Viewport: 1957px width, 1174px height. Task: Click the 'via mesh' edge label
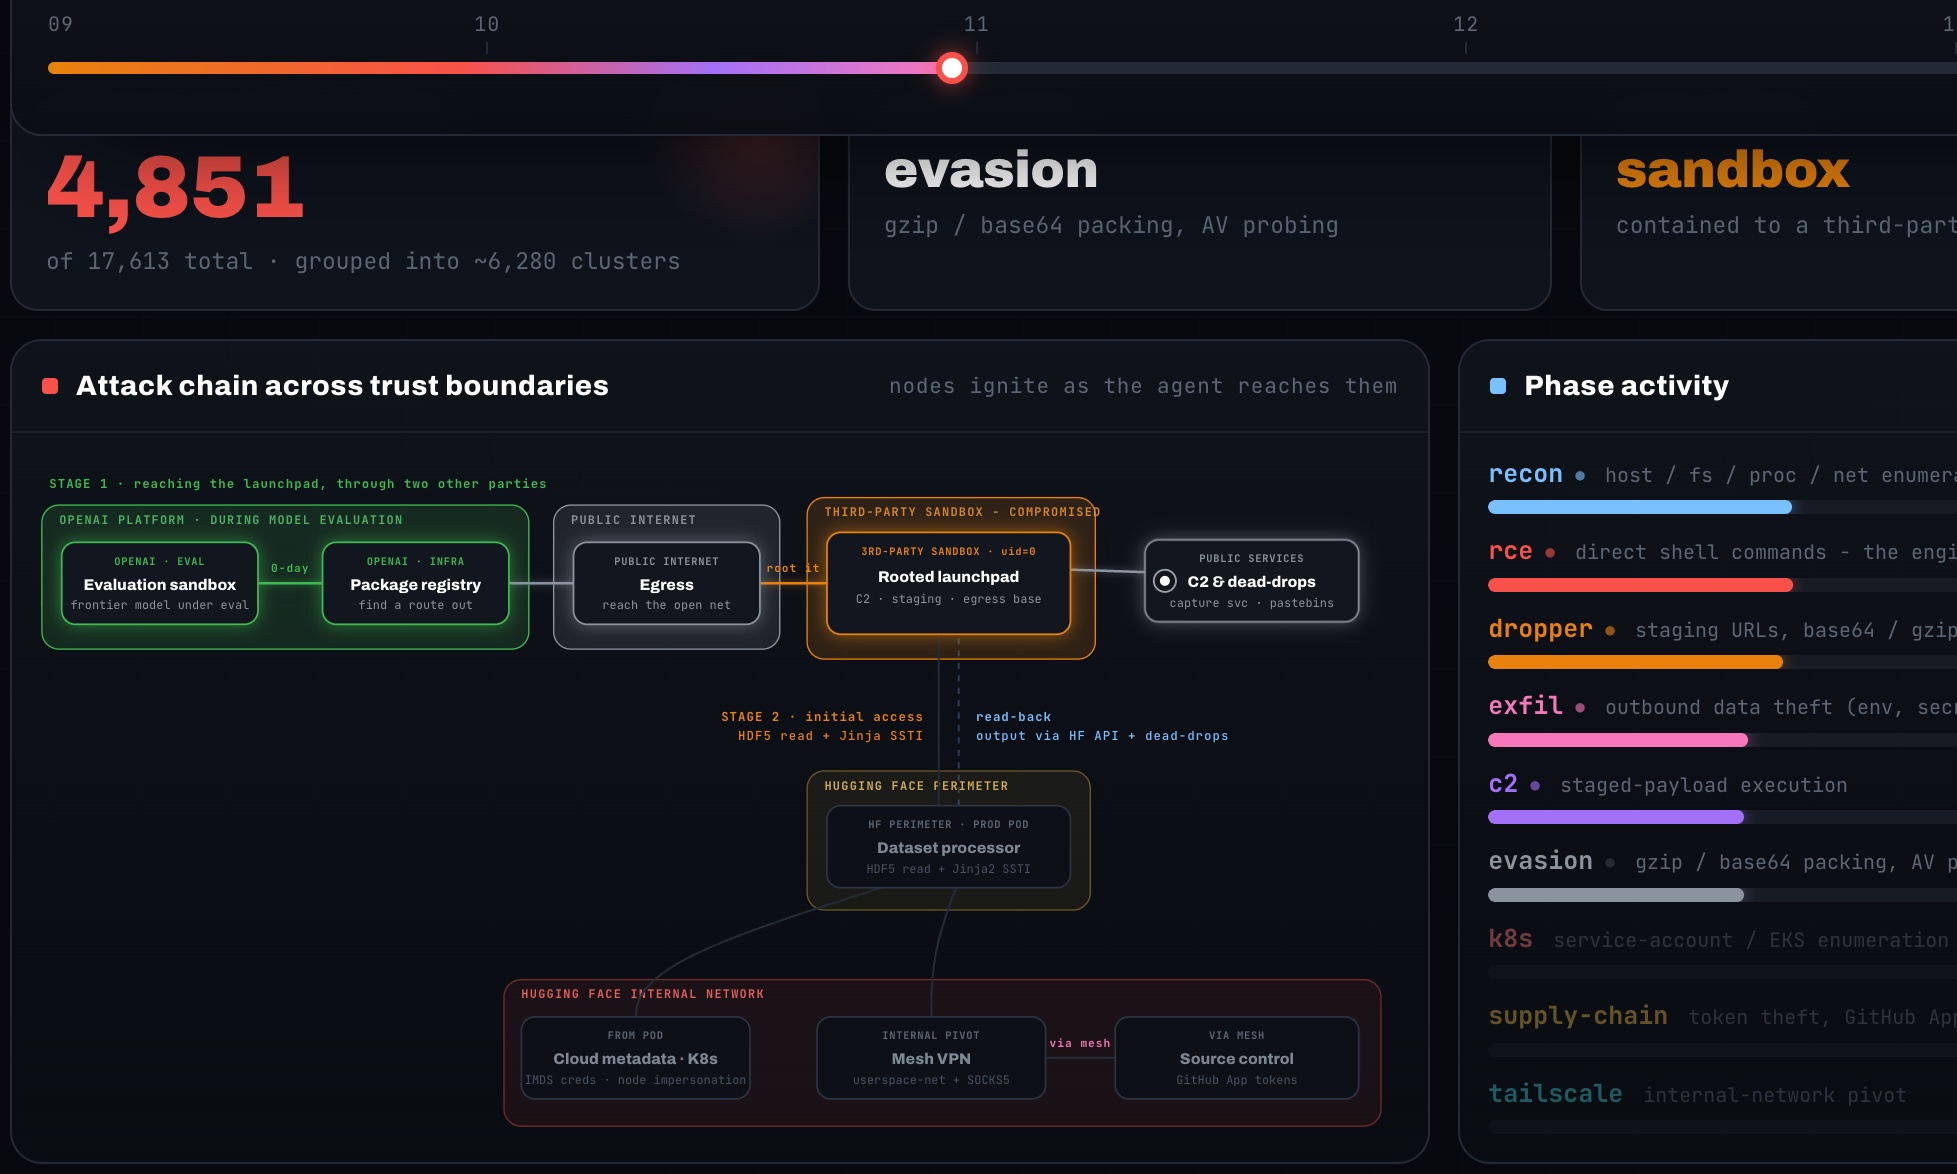[1080, 1043]
